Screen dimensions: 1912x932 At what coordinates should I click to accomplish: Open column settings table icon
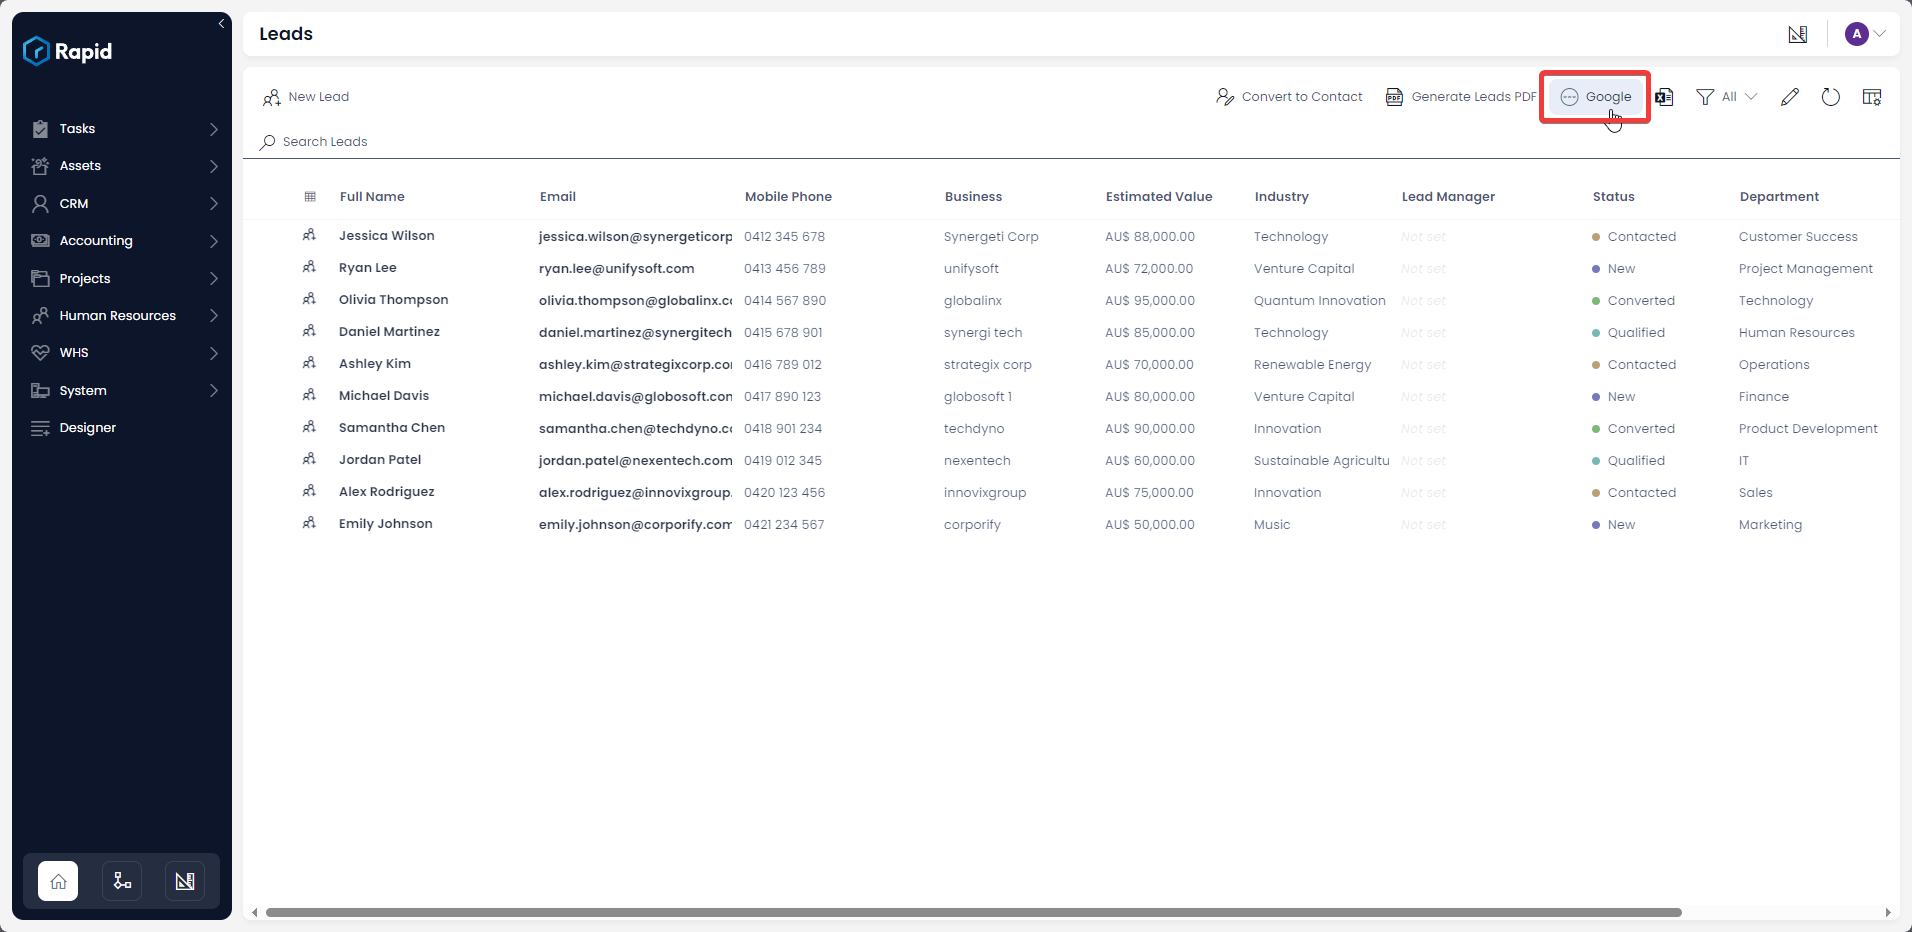coord(1872,97)
